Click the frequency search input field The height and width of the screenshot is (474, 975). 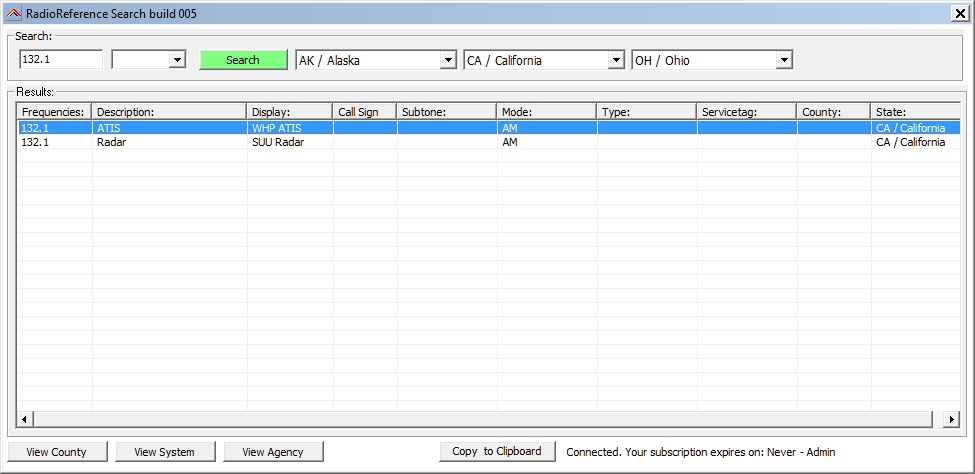tap(60, 60)
